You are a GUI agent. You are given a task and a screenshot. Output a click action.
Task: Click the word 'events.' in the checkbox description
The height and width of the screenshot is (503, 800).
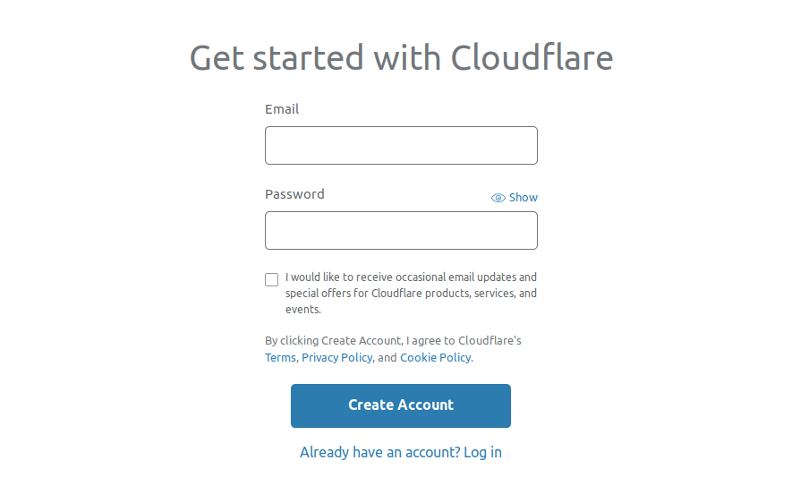[x=303, y=309]
